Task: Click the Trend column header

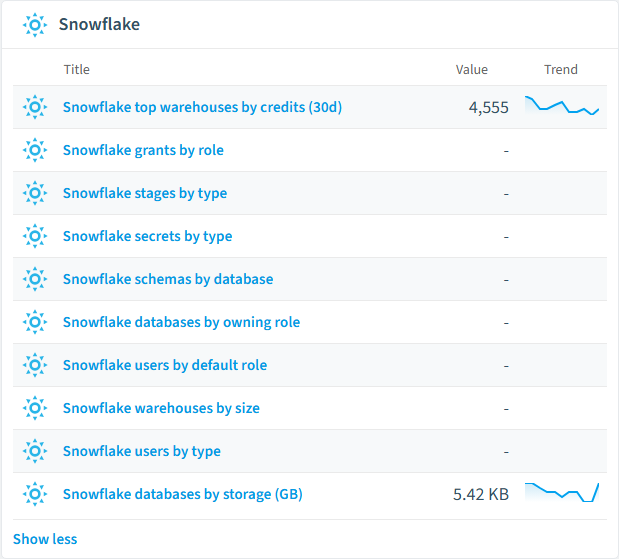Action: pyautogui.click(x=561, y=69)
